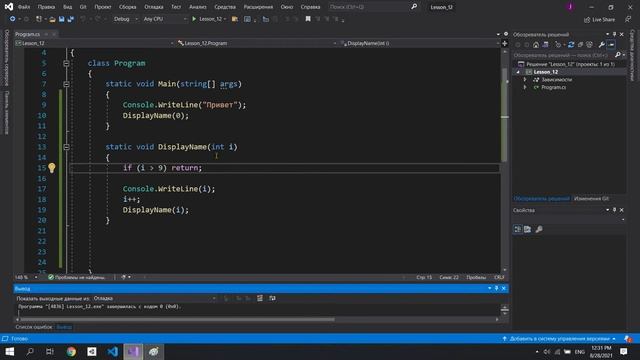Click the editor vertical scrollbar thumb
This screenshot has width=640, height=360.
click(504, 114)
